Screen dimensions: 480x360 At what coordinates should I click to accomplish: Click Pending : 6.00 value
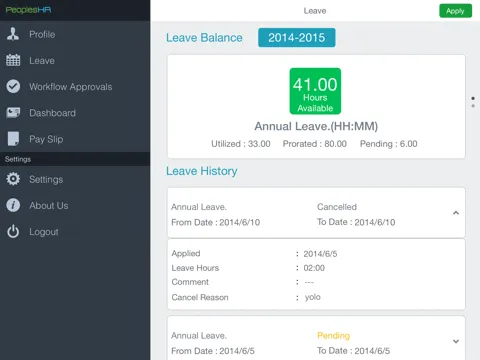pos(389,144)
